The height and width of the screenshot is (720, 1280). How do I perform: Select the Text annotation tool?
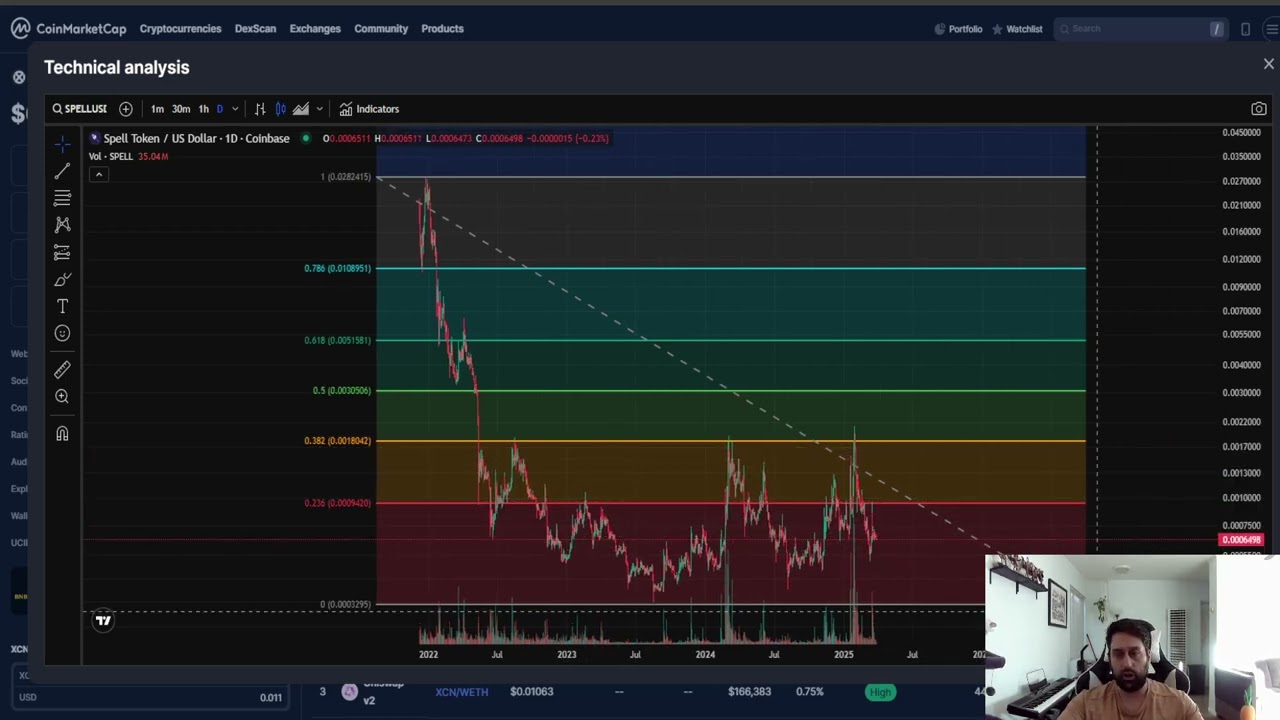(62, 306)
